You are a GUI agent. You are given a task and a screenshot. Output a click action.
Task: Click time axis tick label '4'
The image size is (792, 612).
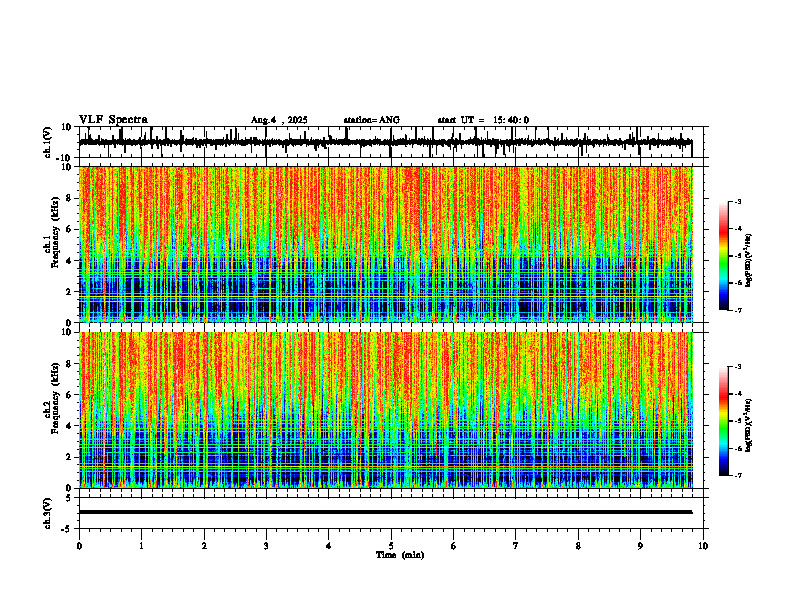pos(329,546)
